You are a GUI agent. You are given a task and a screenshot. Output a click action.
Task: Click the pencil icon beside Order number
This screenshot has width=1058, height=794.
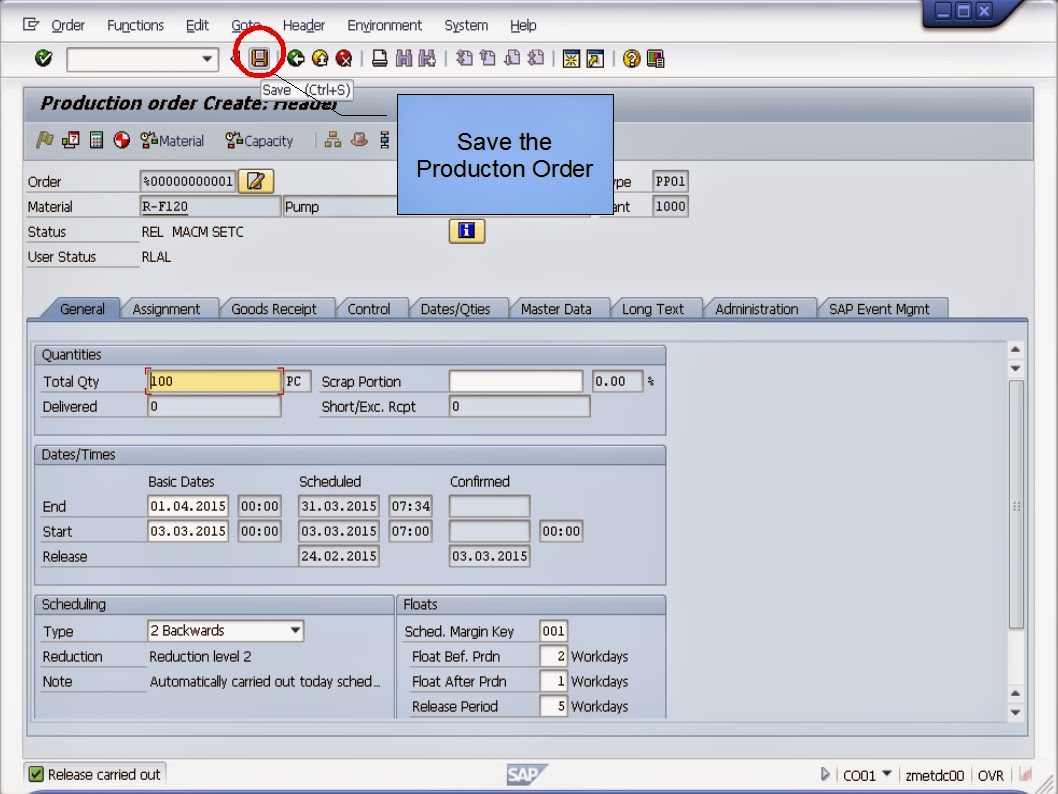pyautogui.click(x=256, y=181)
